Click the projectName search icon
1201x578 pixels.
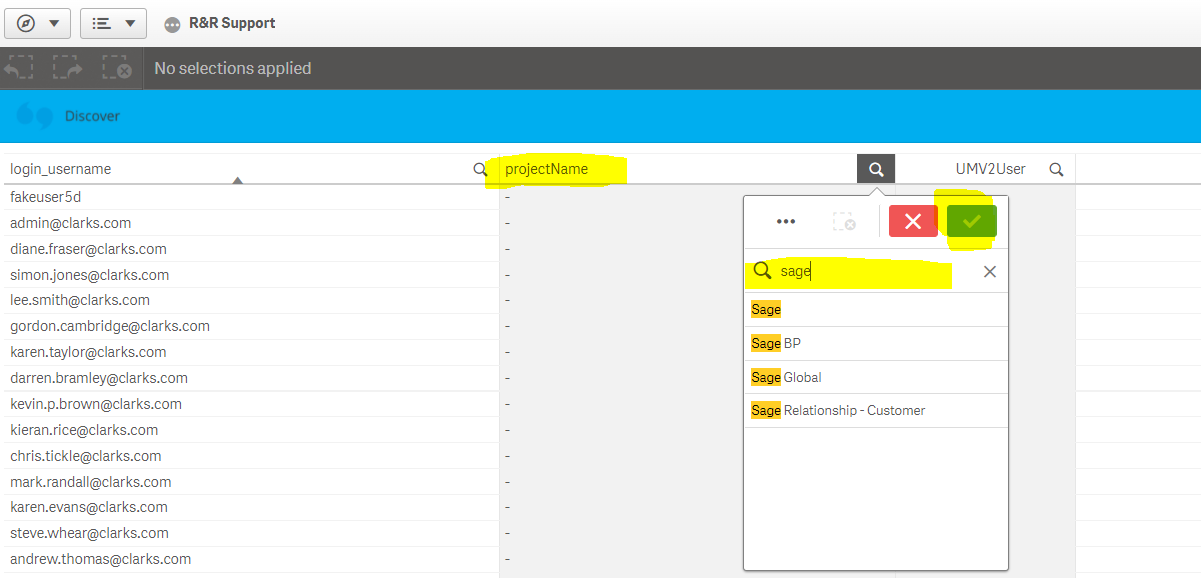(876, 169)
